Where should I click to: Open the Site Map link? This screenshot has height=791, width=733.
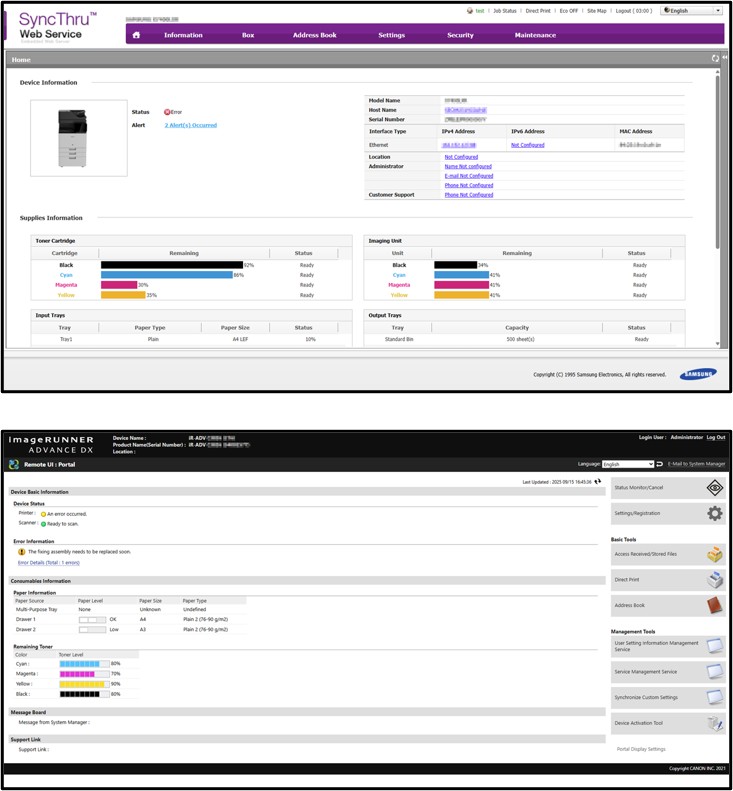coord(597,11)
